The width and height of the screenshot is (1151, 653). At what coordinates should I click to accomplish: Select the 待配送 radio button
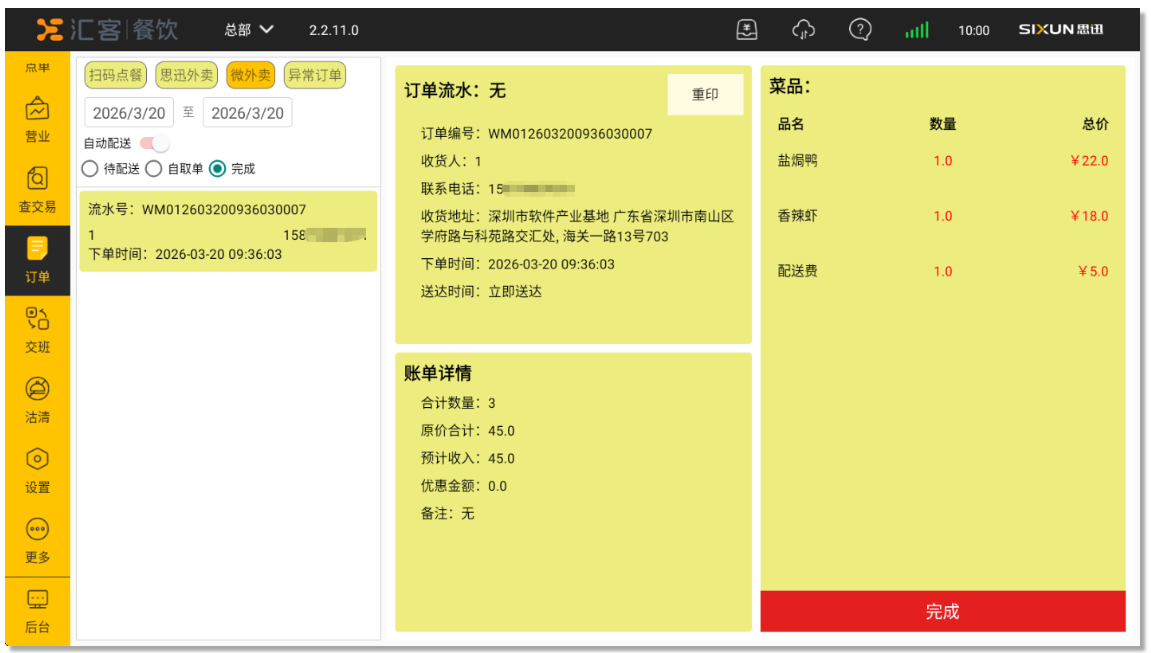point(90,169)
